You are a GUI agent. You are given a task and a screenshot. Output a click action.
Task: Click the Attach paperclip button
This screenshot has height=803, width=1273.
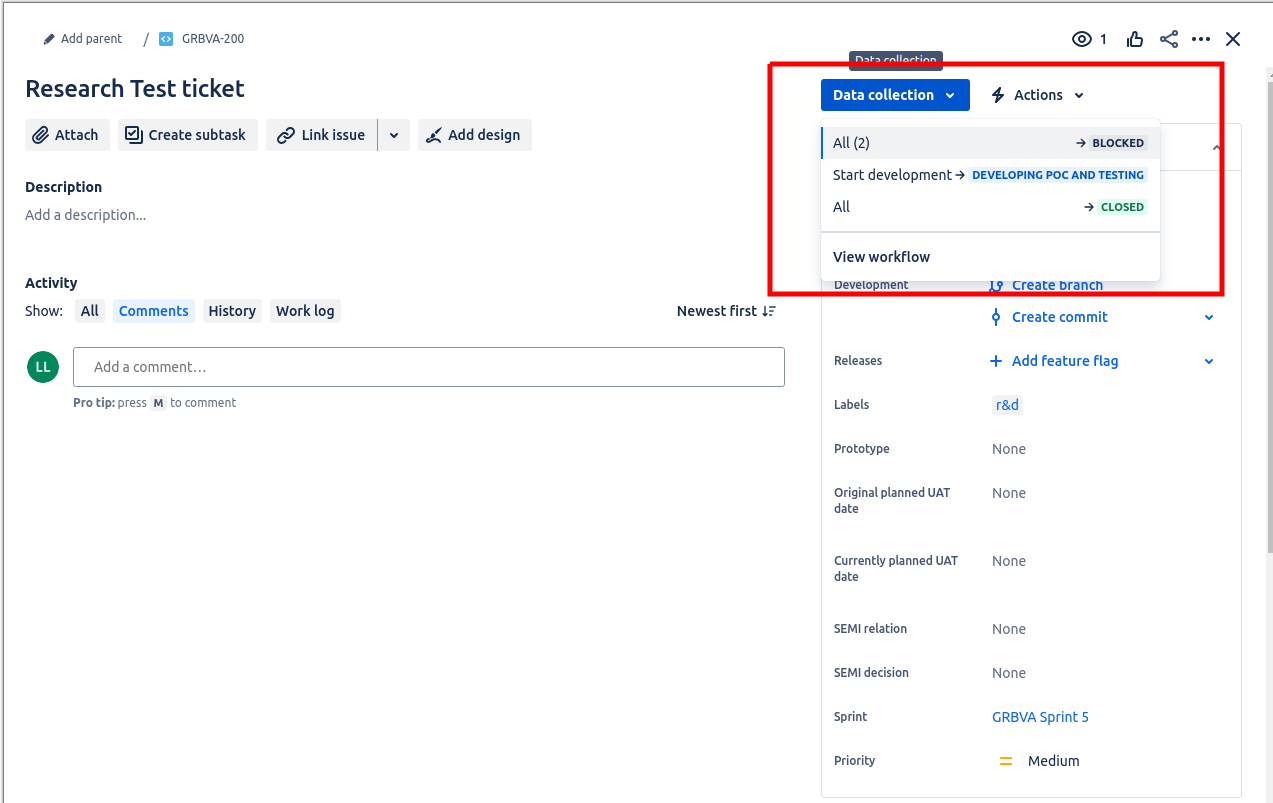pyautogui.click(x=67, y=135)
